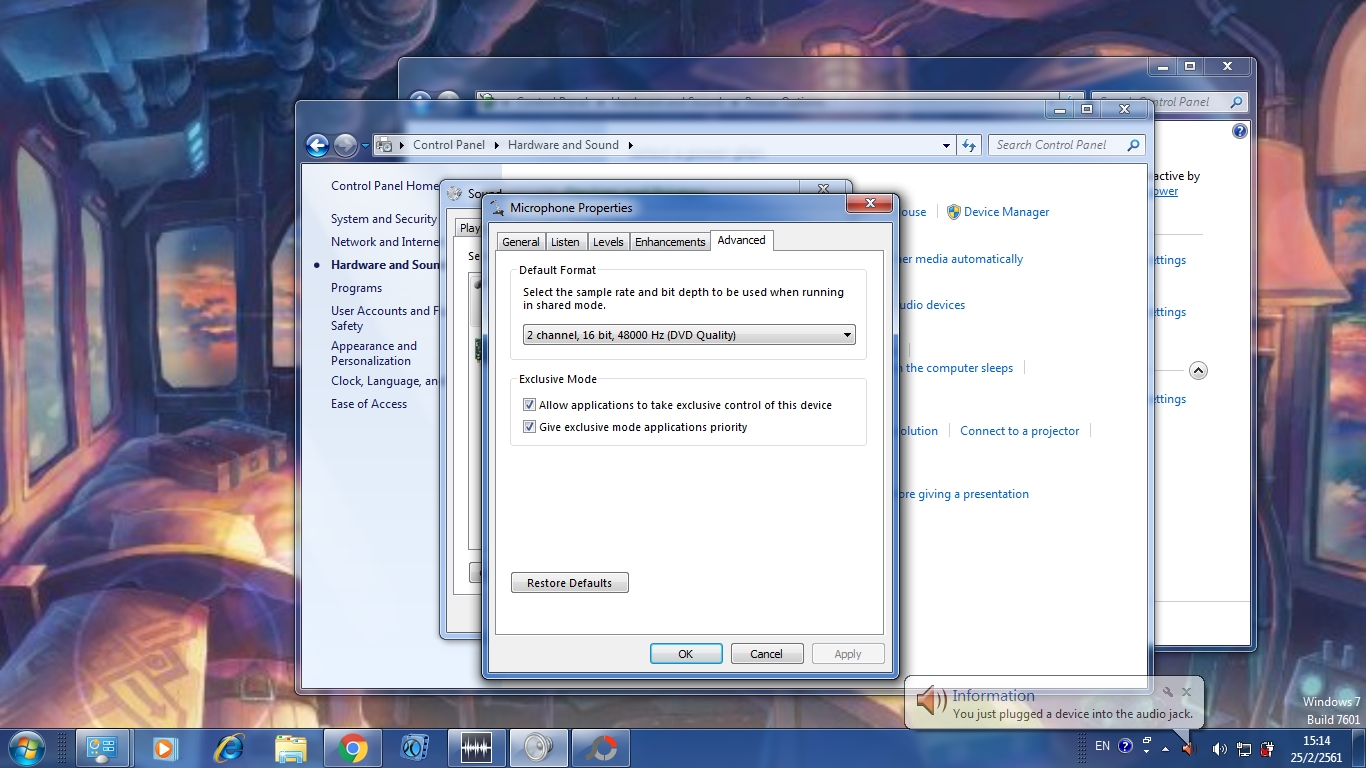This screenshot has width=1366, height=768.
Task: Open help in the Power Options window
Action: (x=1240, y=131)
